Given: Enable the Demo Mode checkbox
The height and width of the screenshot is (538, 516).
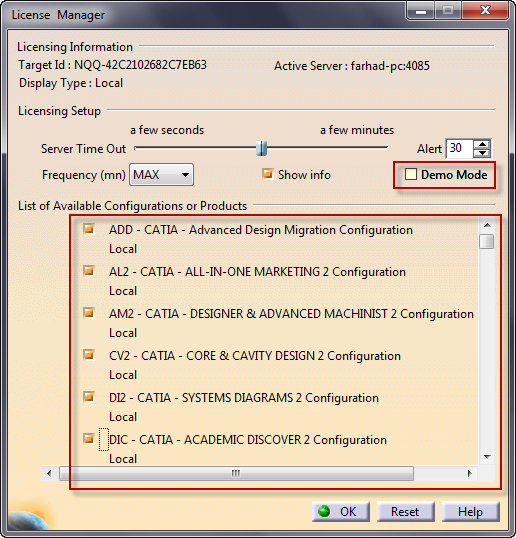Looking at the screenshot, I should pos(411,174).
